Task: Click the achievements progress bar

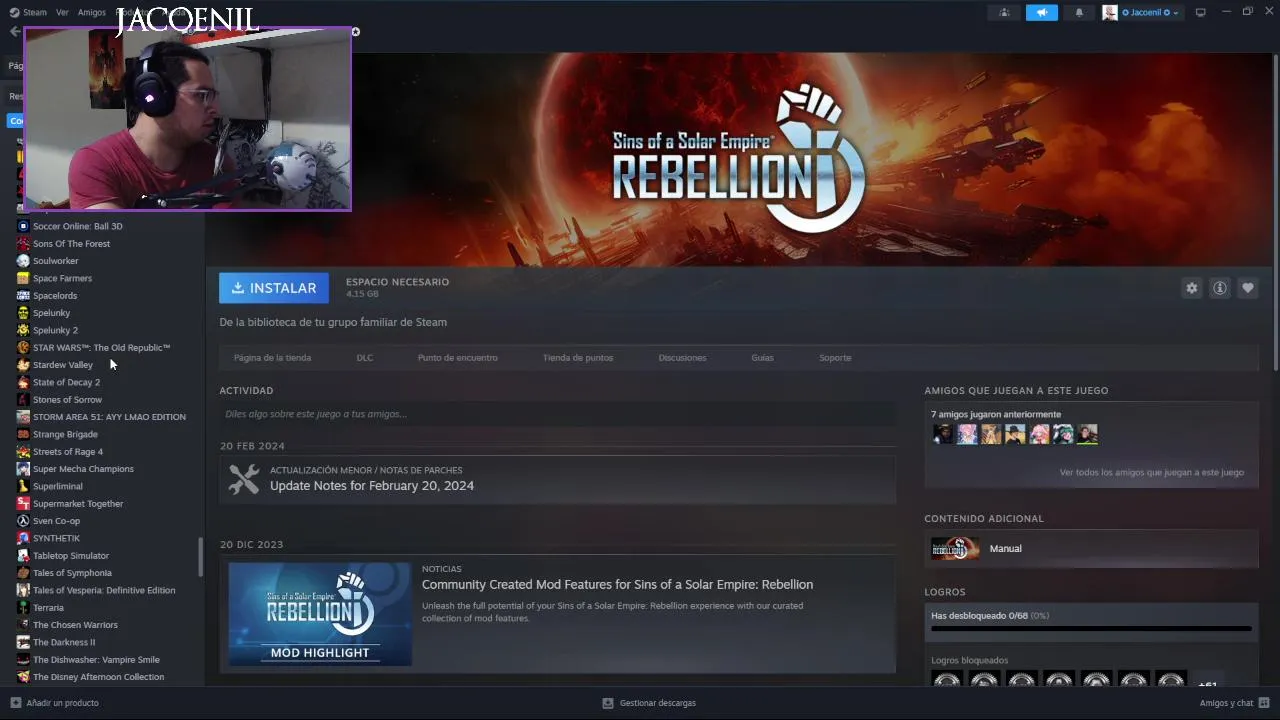Action: pyautogui.click(x=1091, y=629)
